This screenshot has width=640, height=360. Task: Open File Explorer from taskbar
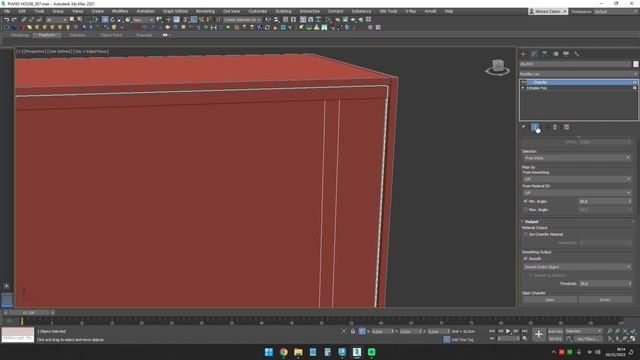(x=298, y=352)
